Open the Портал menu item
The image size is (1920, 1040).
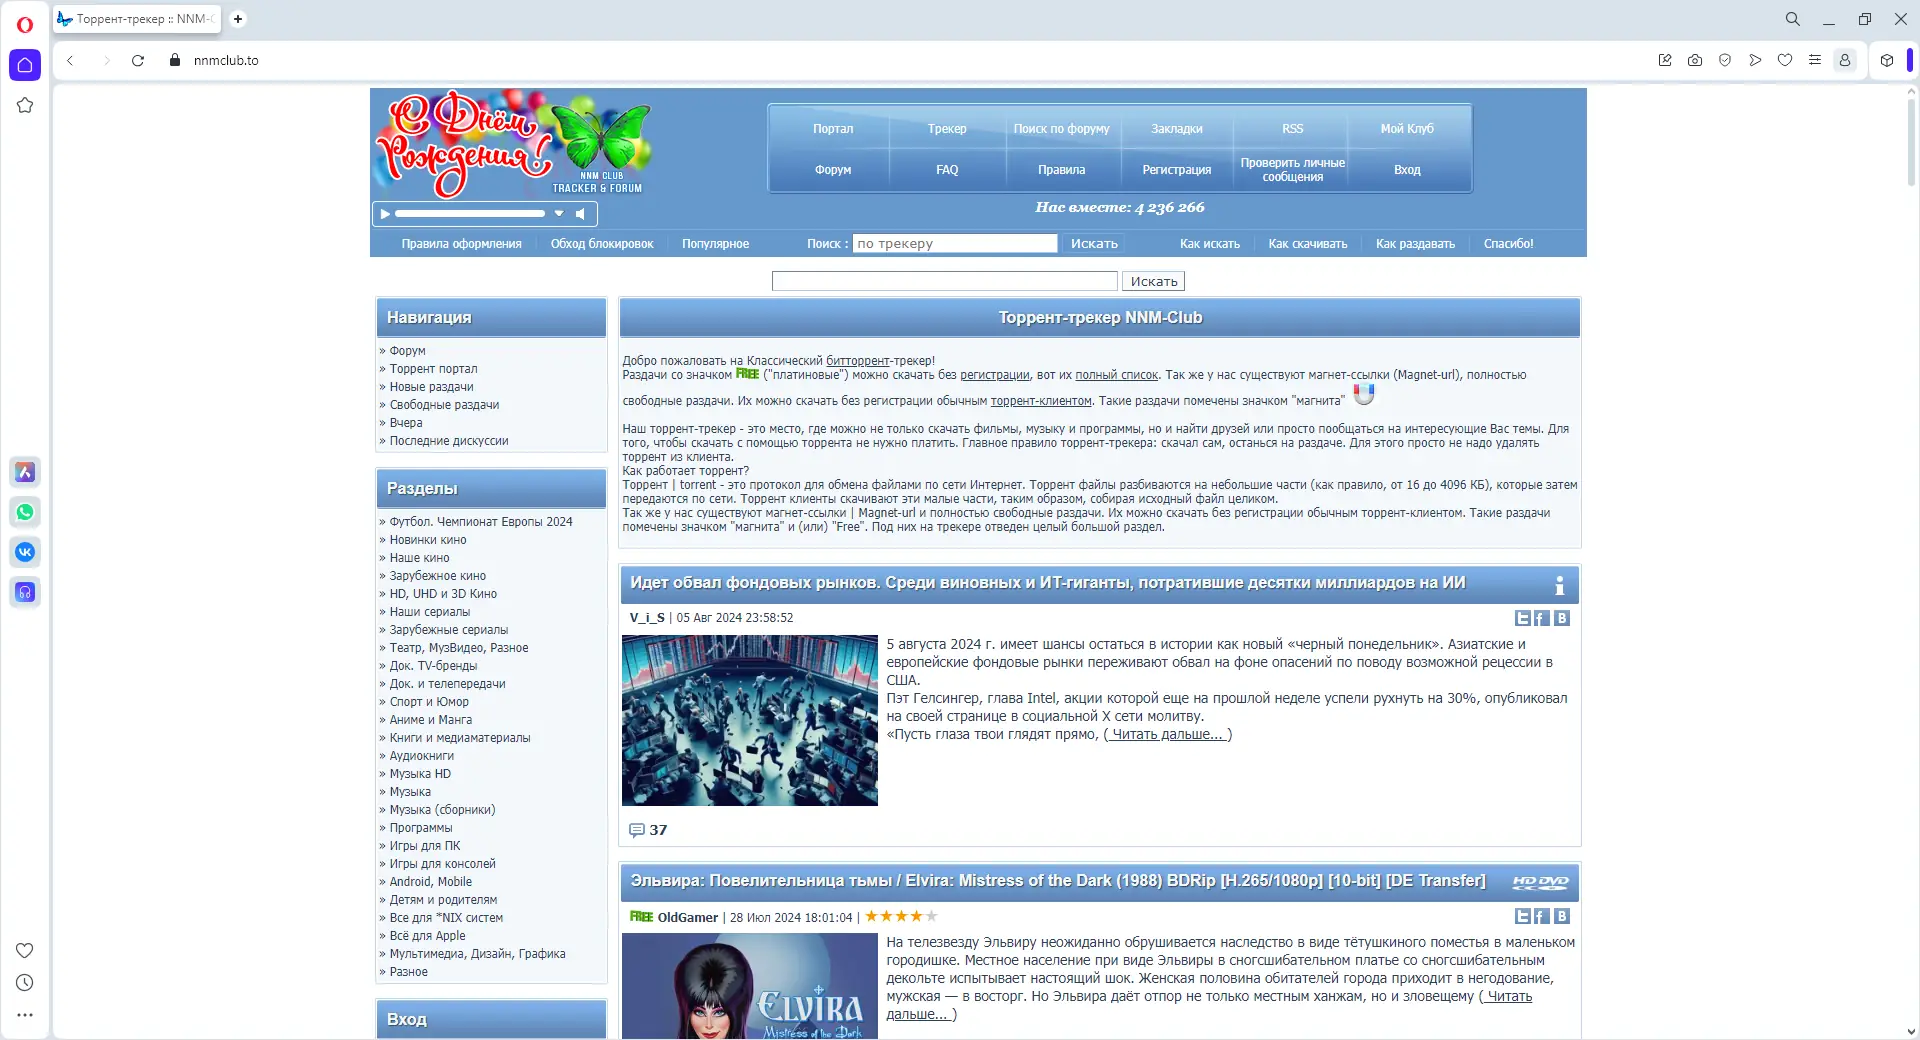[833, 129]
